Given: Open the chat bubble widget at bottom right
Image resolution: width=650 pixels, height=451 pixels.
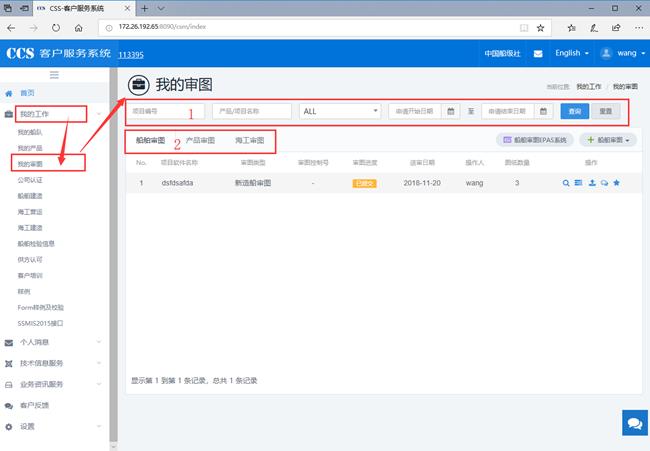Looking at the screenshot, I should point(634,424).
